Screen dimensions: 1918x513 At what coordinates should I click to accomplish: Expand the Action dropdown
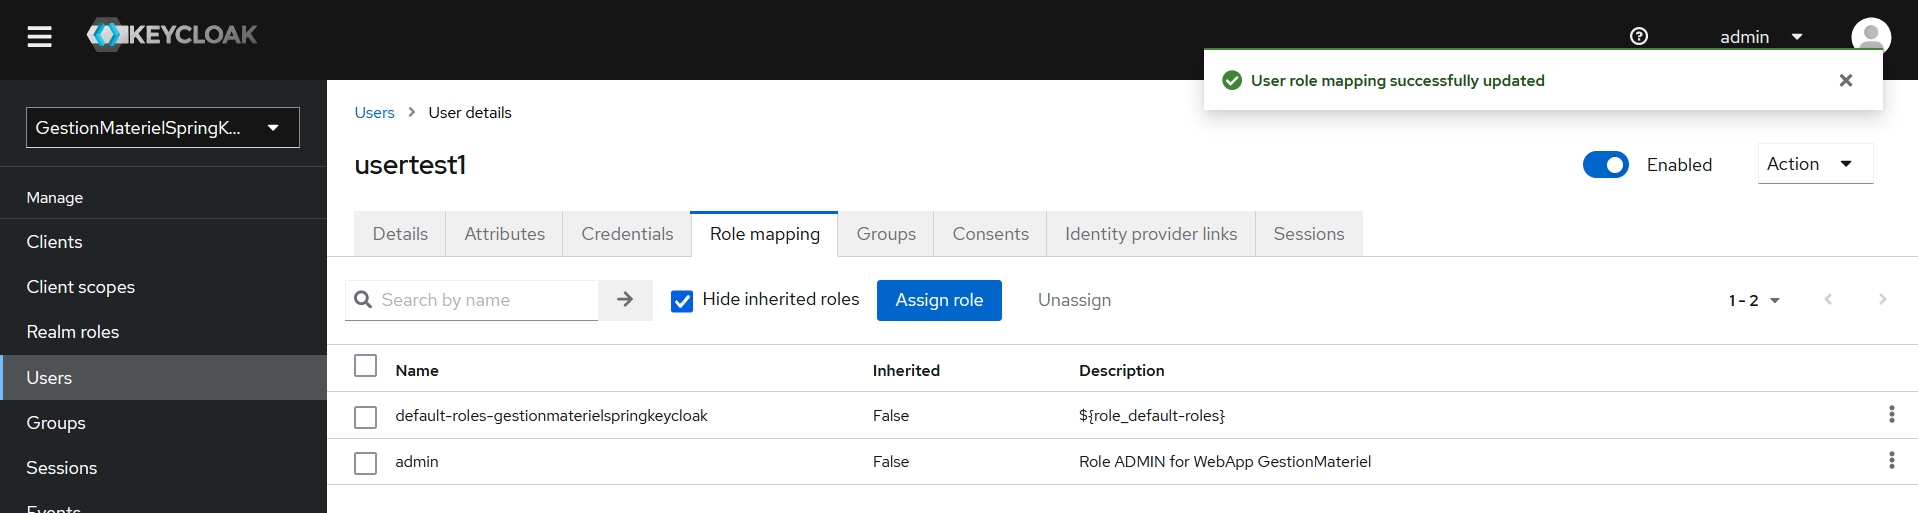point(1815,164)
